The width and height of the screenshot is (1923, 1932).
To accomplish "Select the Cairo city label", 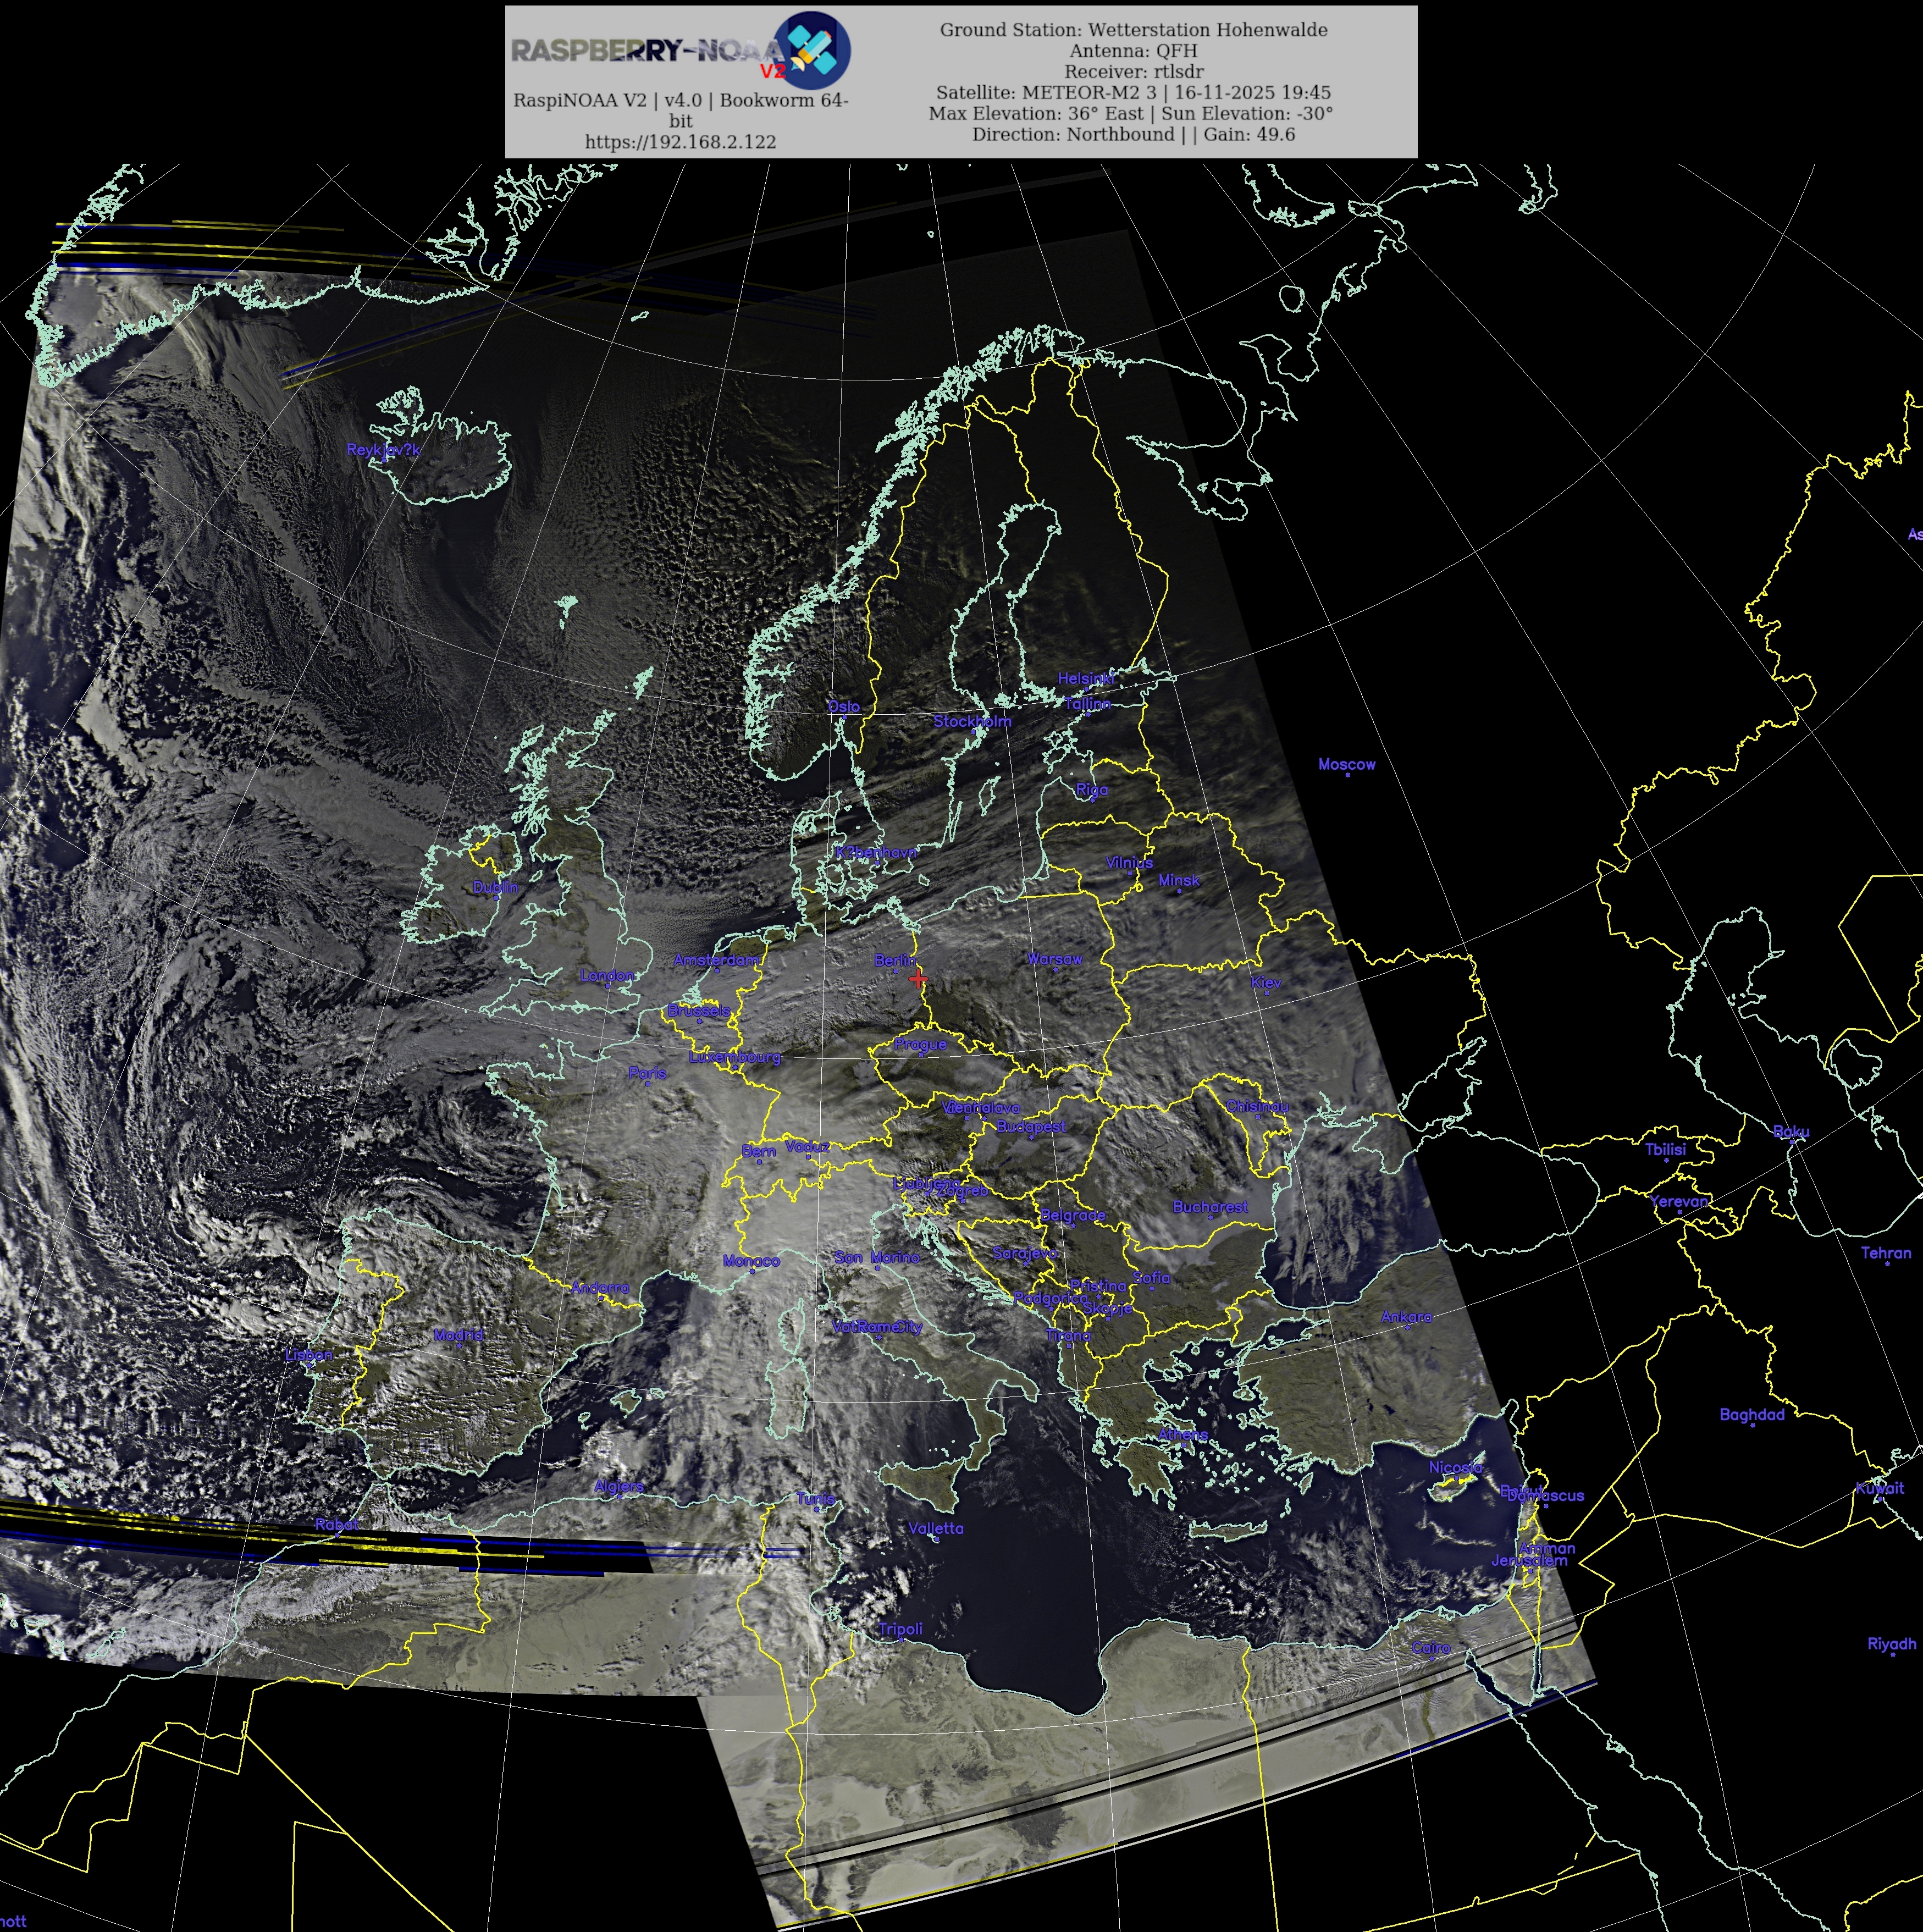I will (x=1430, y=1647).
